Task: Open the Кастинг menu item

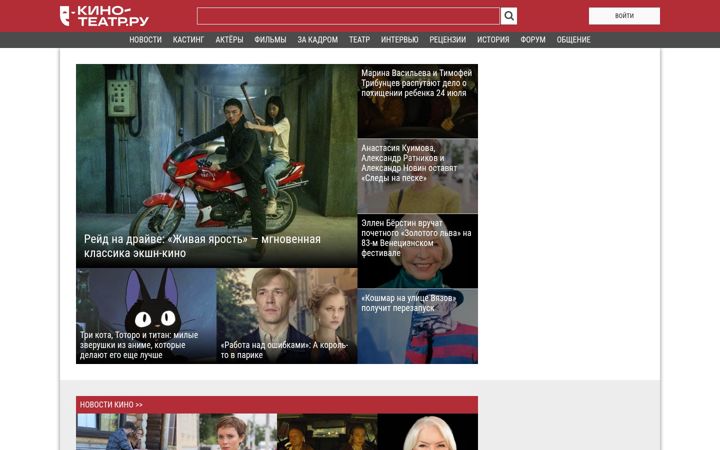Action: (188, 40)
